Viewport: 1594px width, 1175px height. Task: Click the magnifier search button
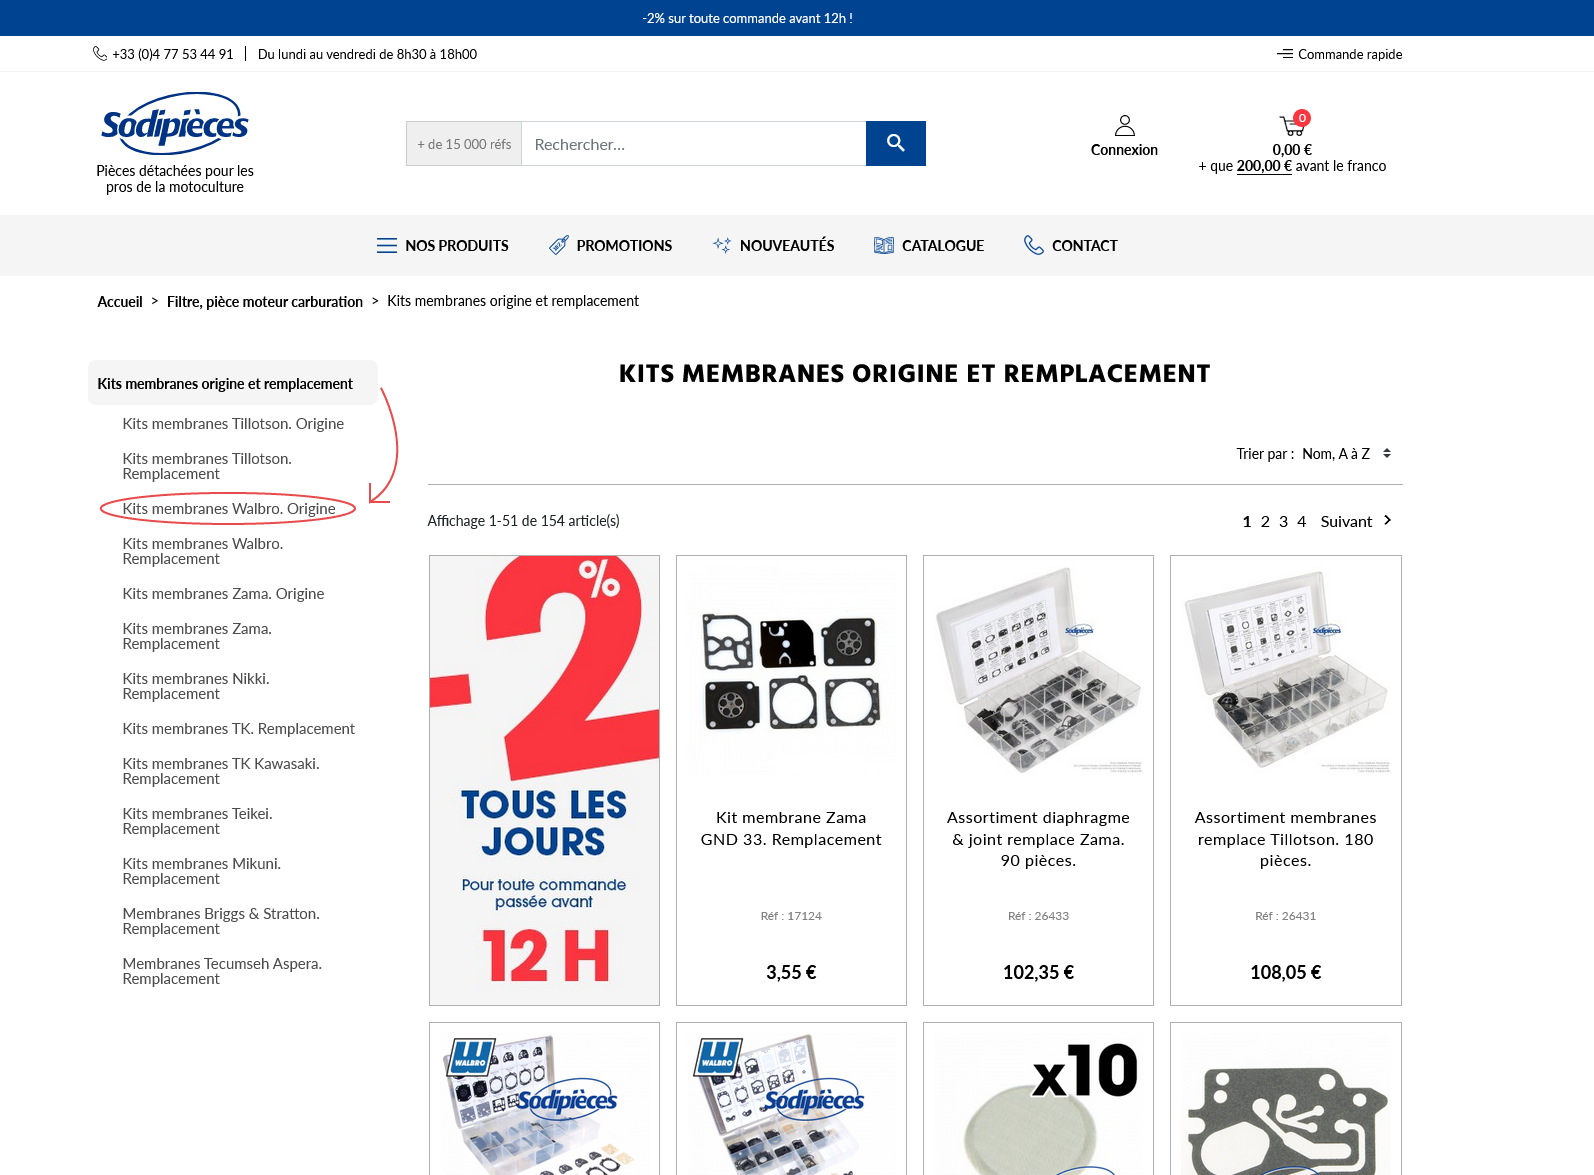[895, 143]
